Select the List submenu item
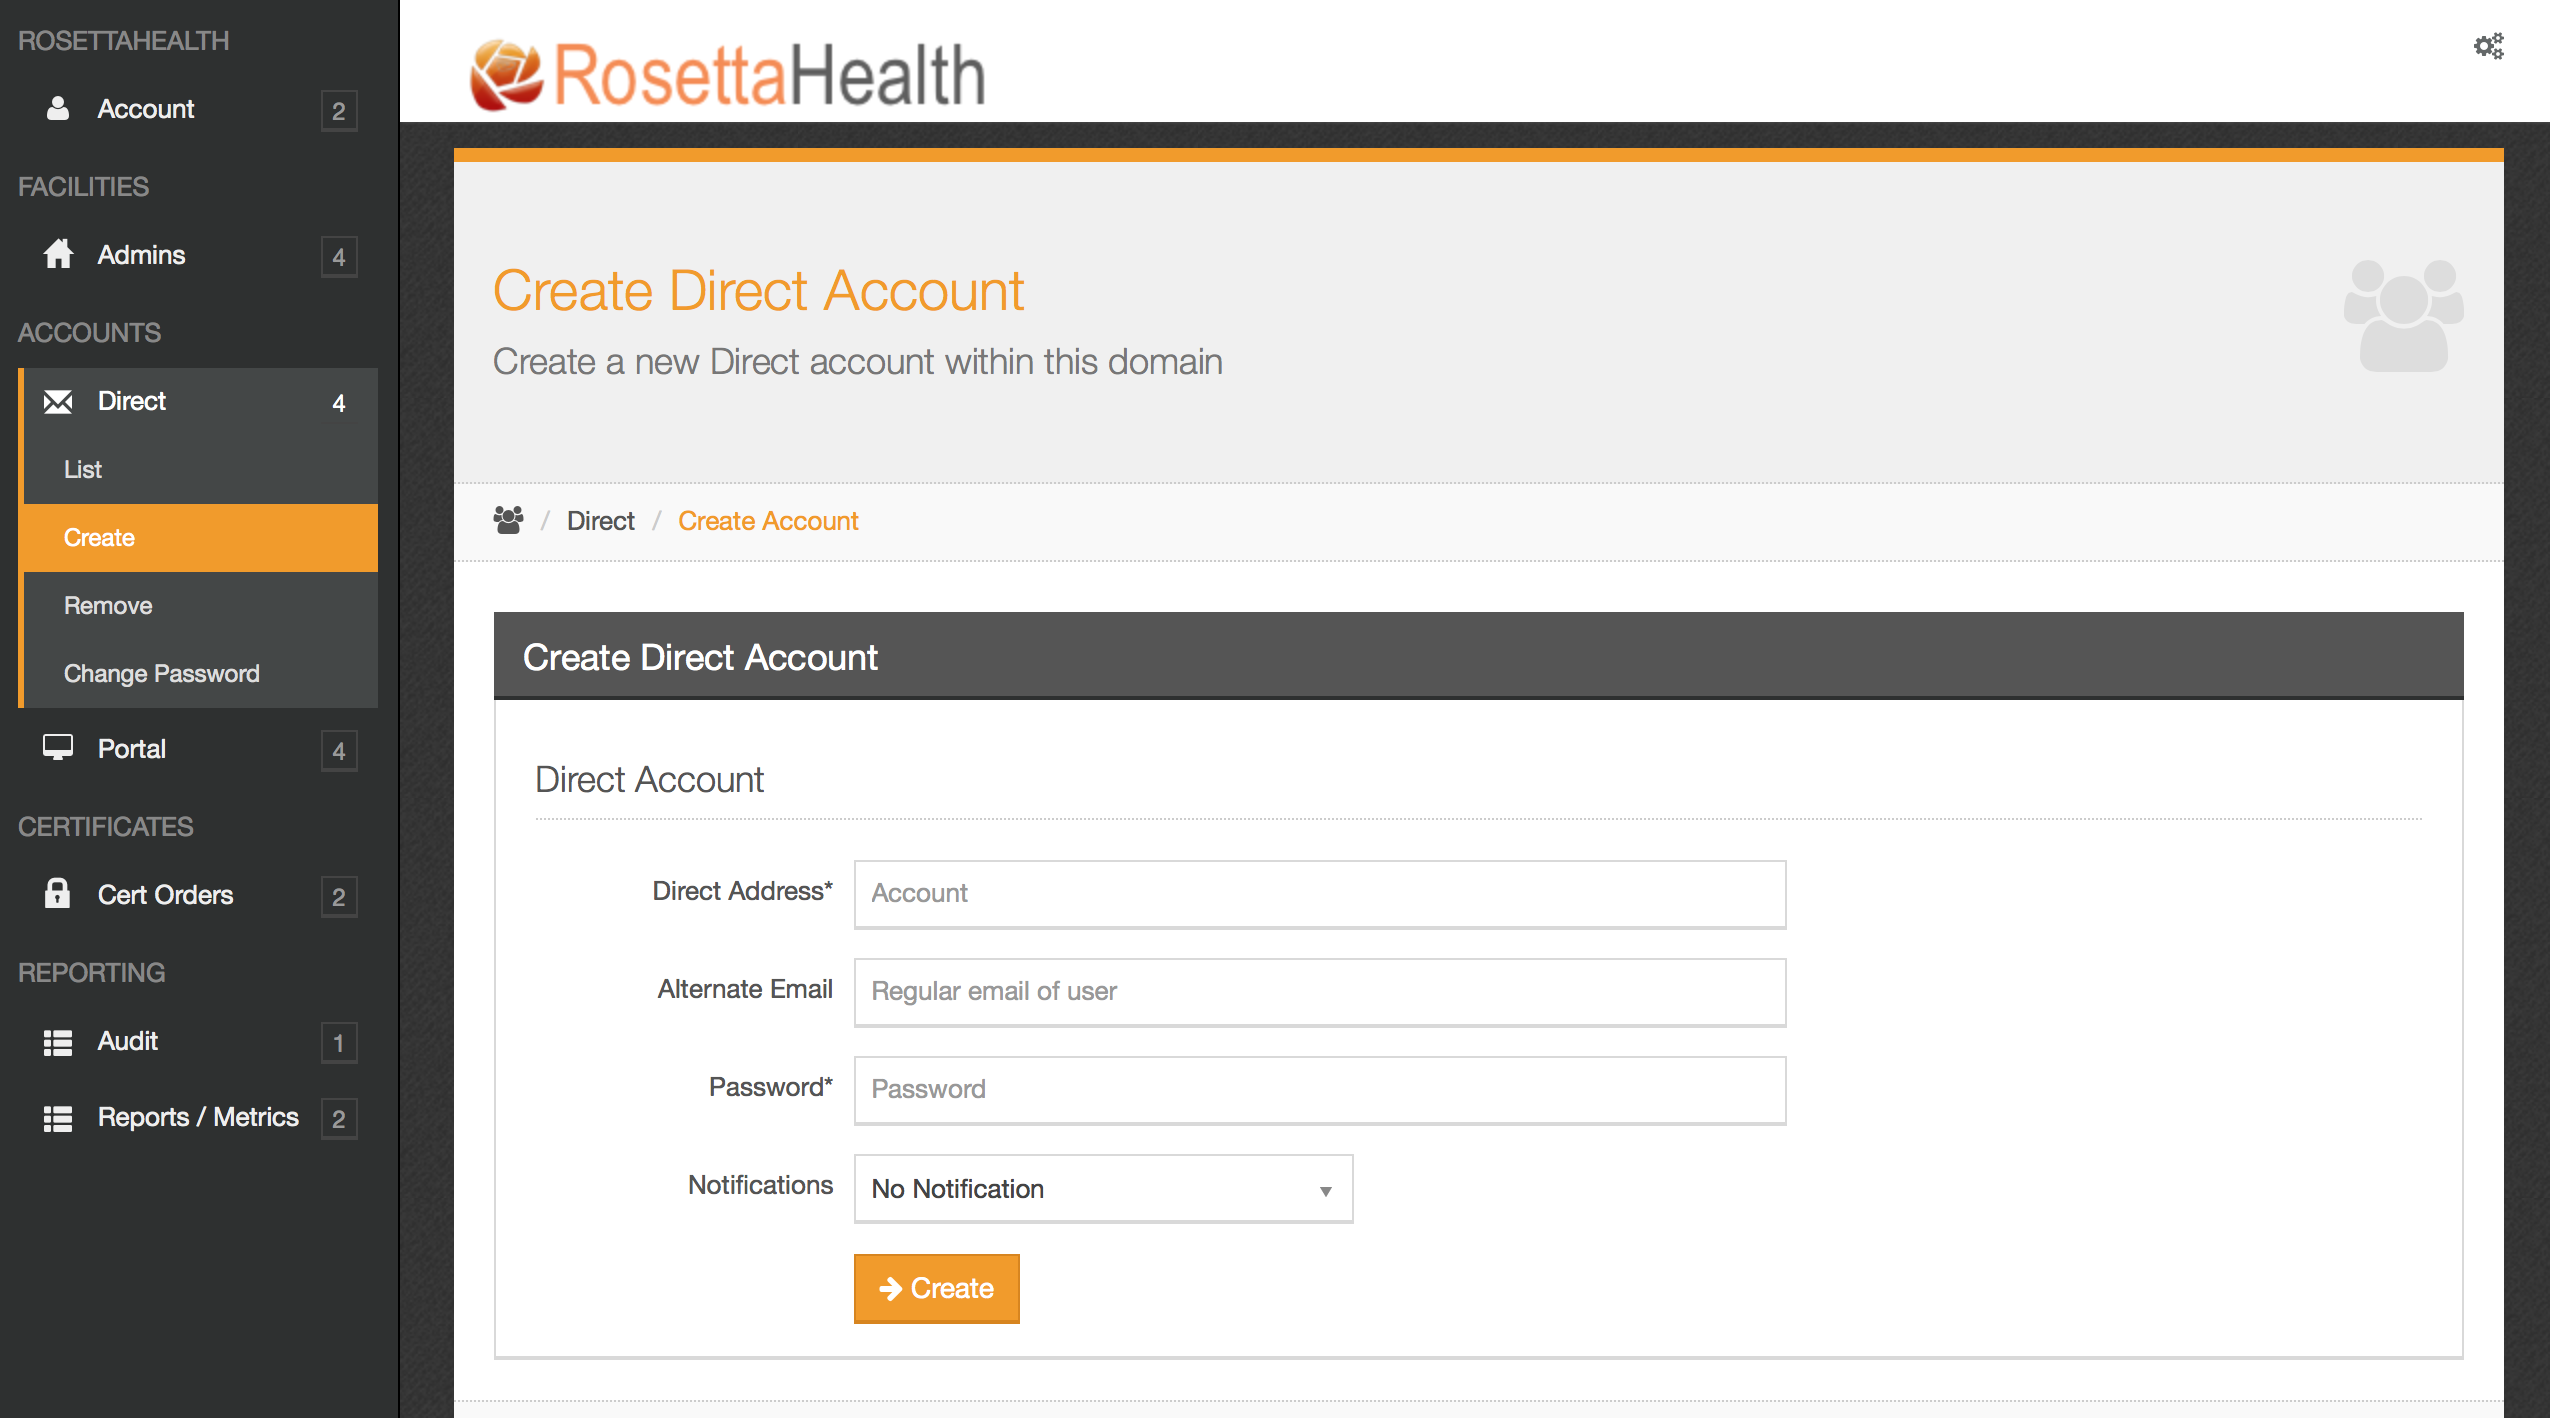This screenshot has width=2550, height=1418. click(x=83, y=469)
